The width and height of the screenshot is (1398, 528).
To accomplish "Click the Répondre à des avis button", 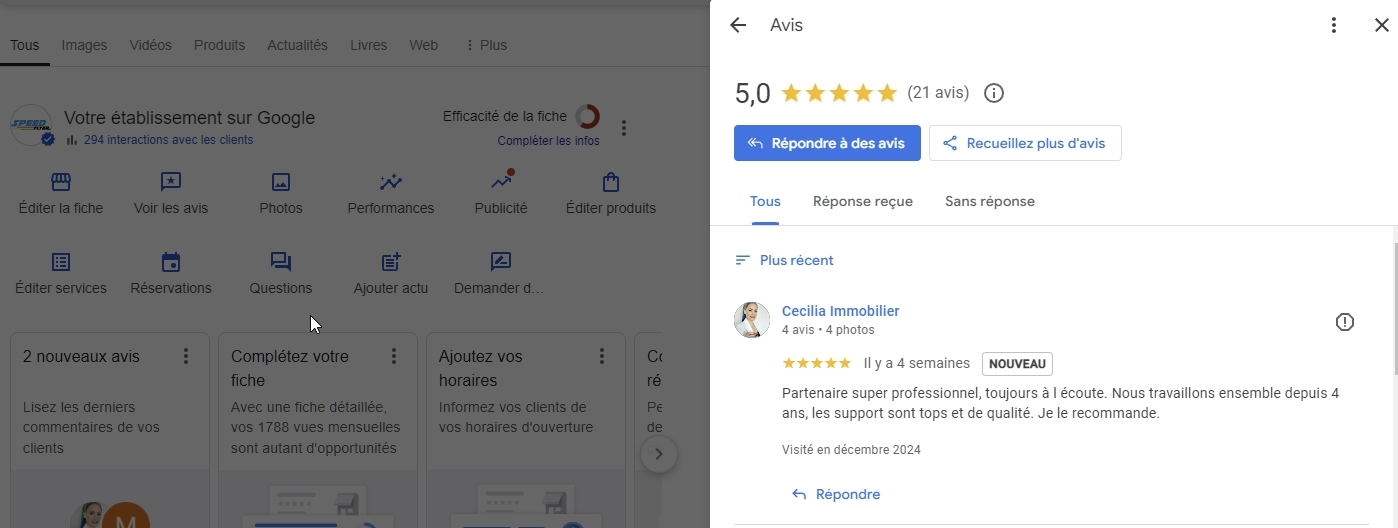I will [827, 143].
